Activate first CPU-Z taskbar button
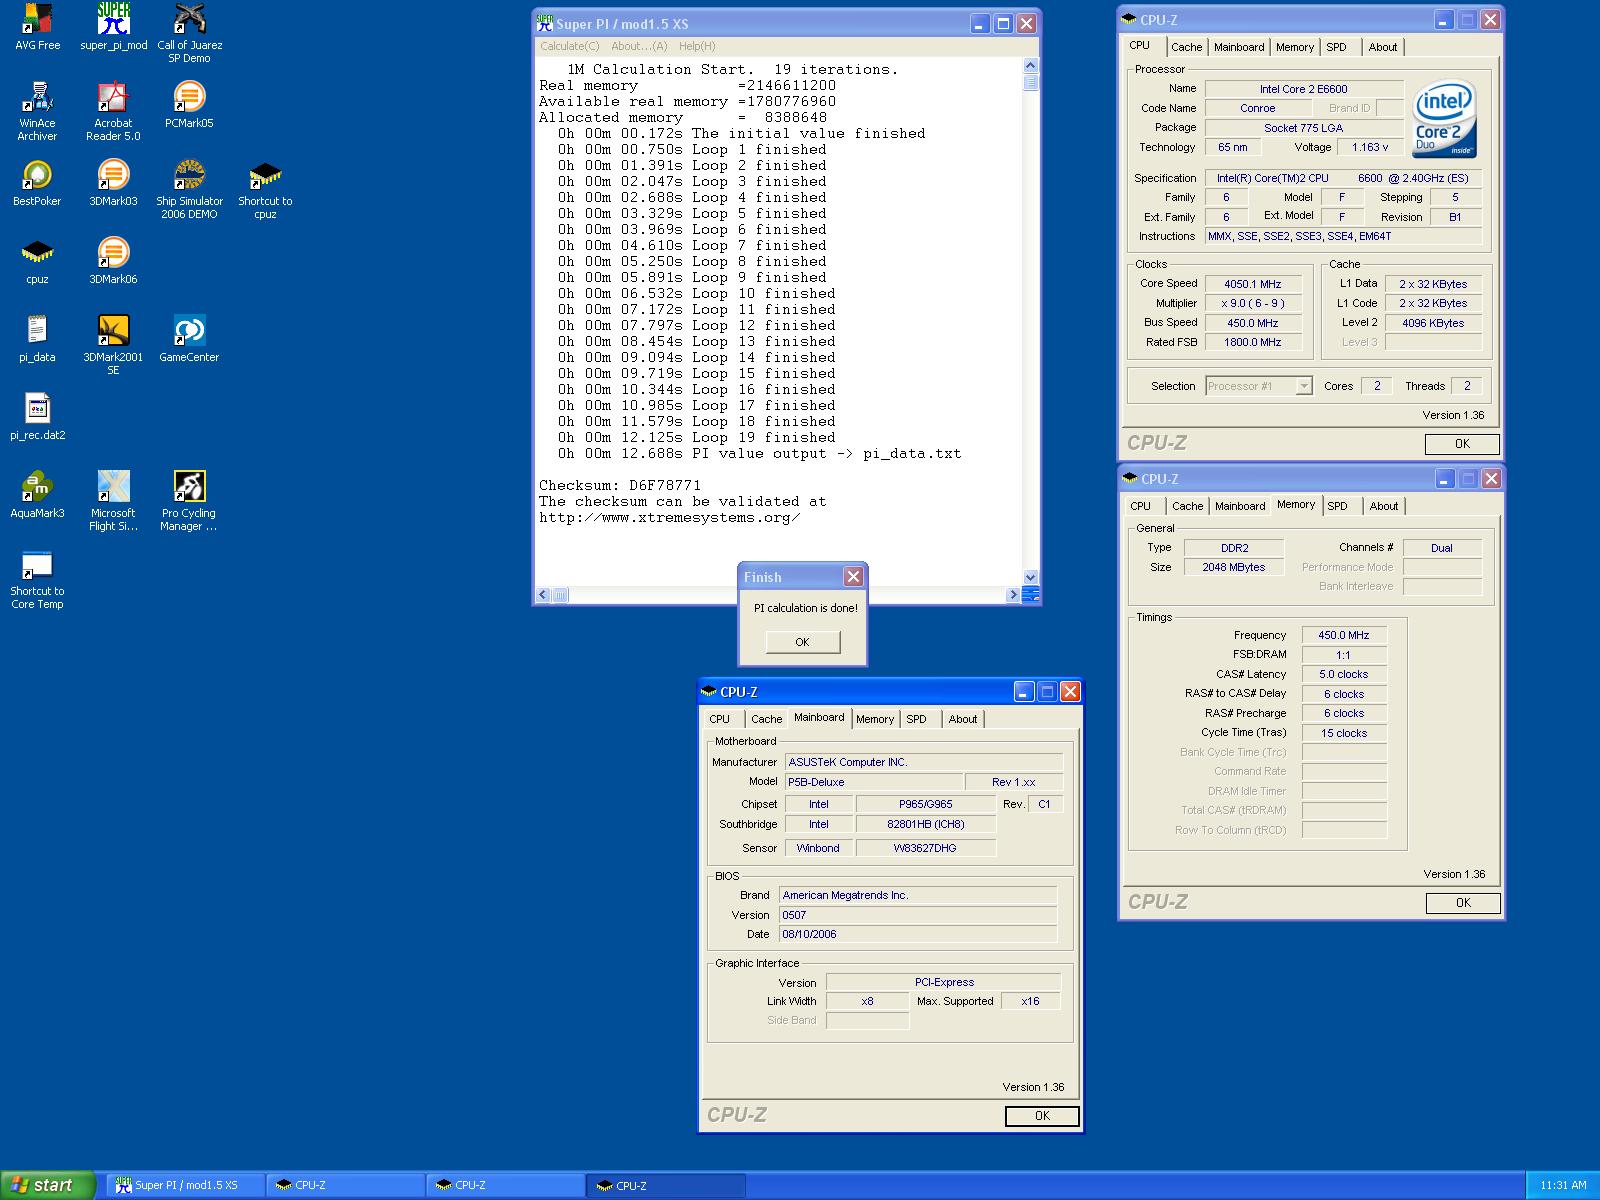1600x1200 pixels. 346,1186
